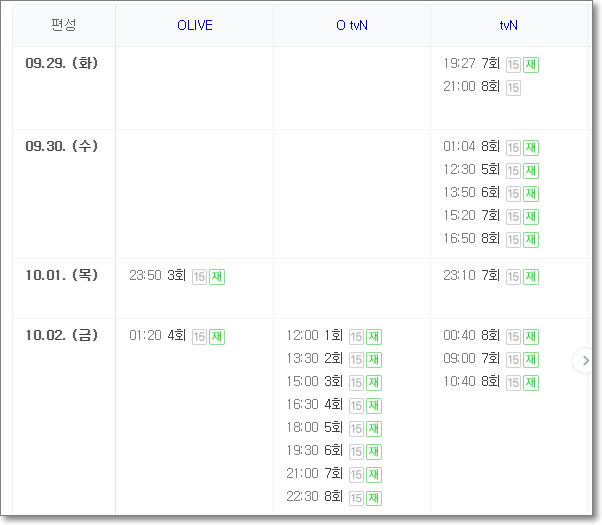The height and width of the screenshot is (525, 602).
Task: Click 15 rating icon beside 23:50 3회
Action: (x=199, y=277)
